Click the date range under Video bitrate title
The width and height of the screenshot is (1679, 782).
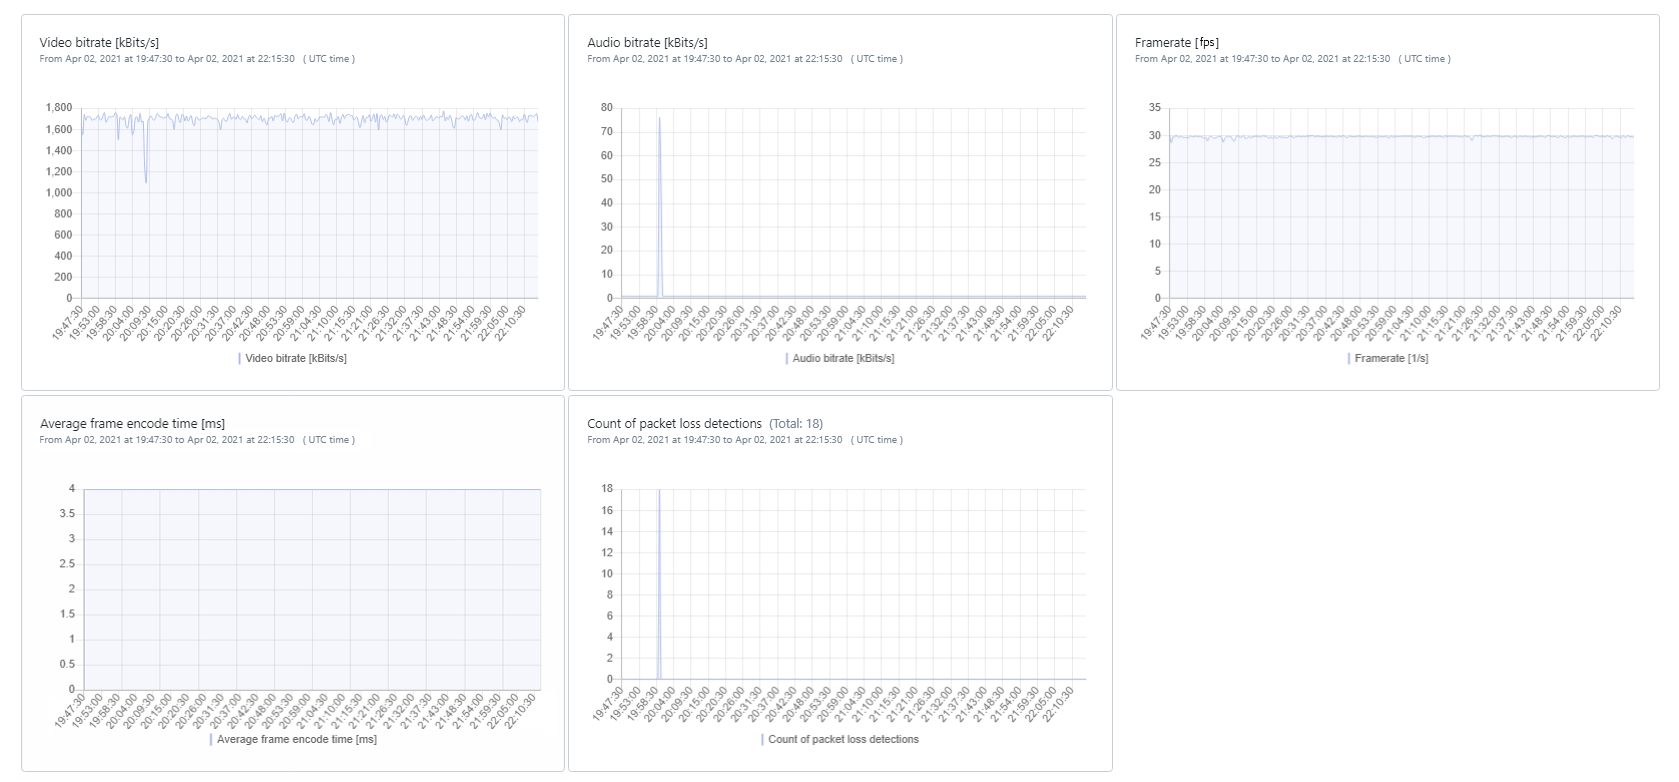(x=197, y=59)
